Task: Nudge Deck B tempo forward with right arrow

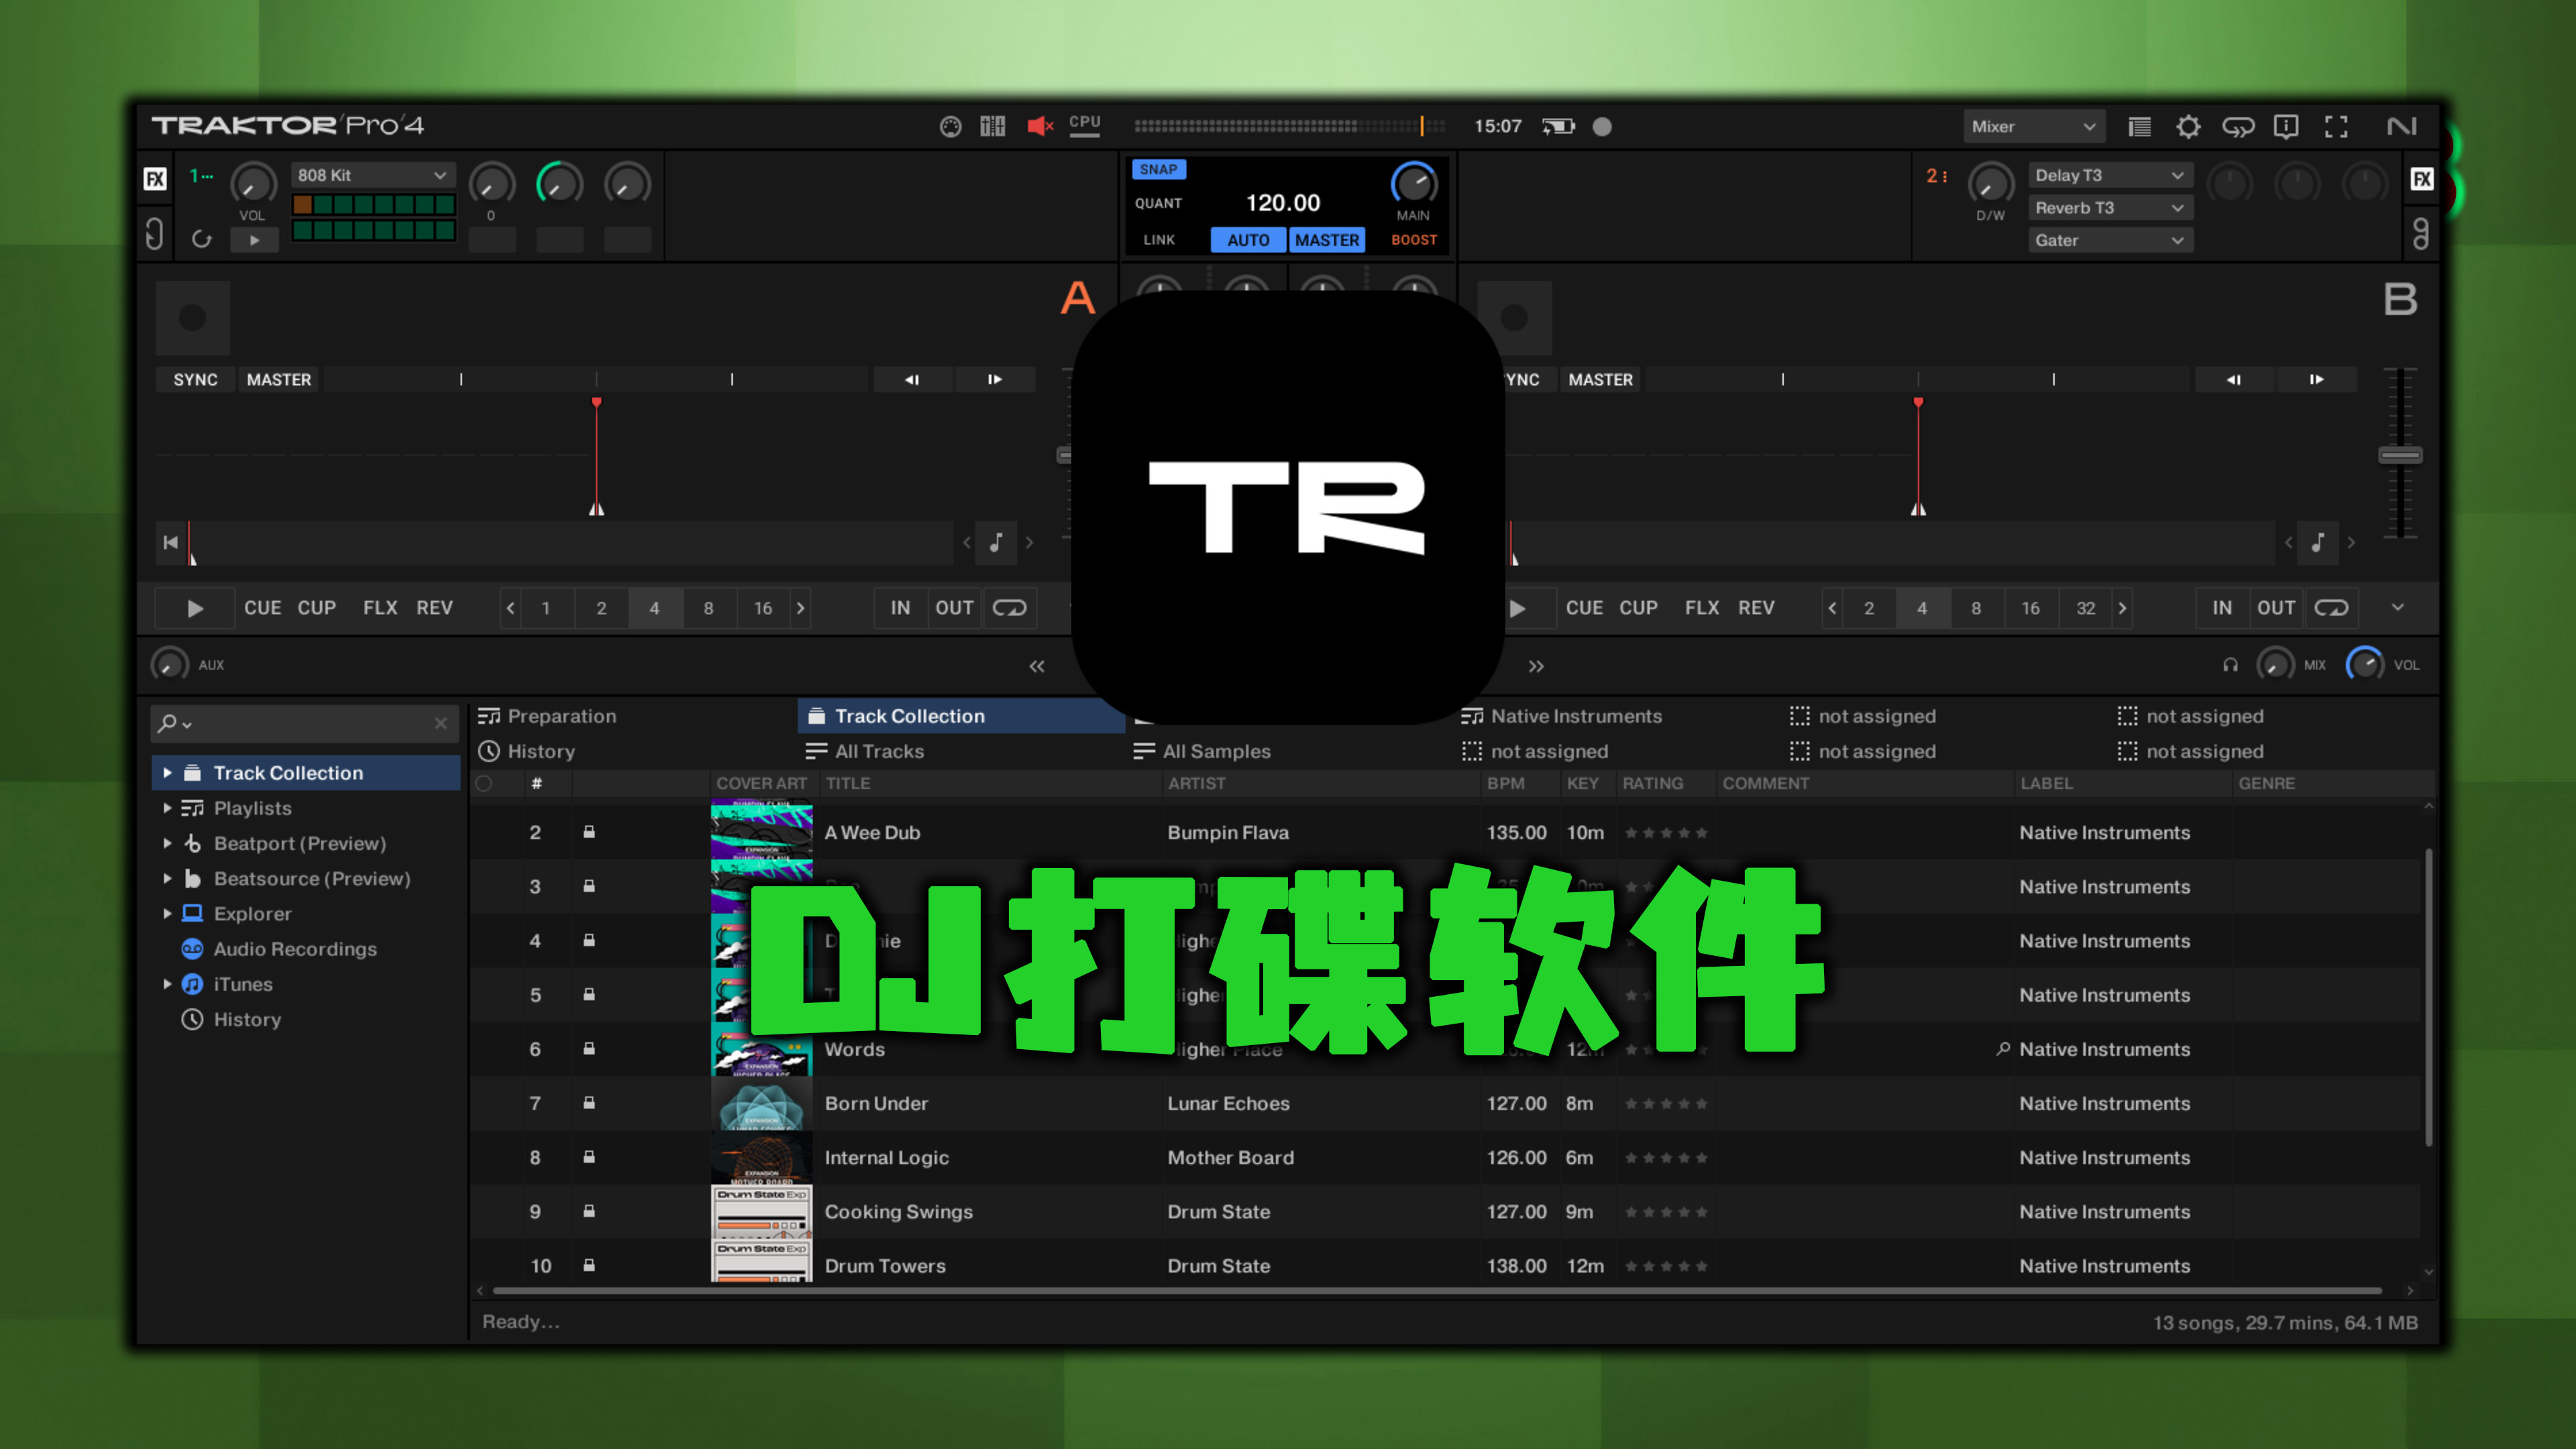Action: (2316, 379)
